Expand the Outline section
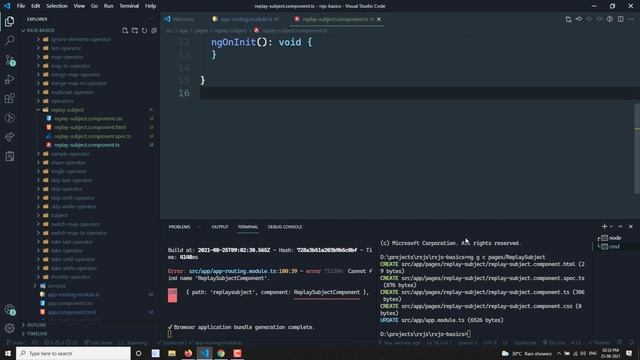 coord(36,325)
